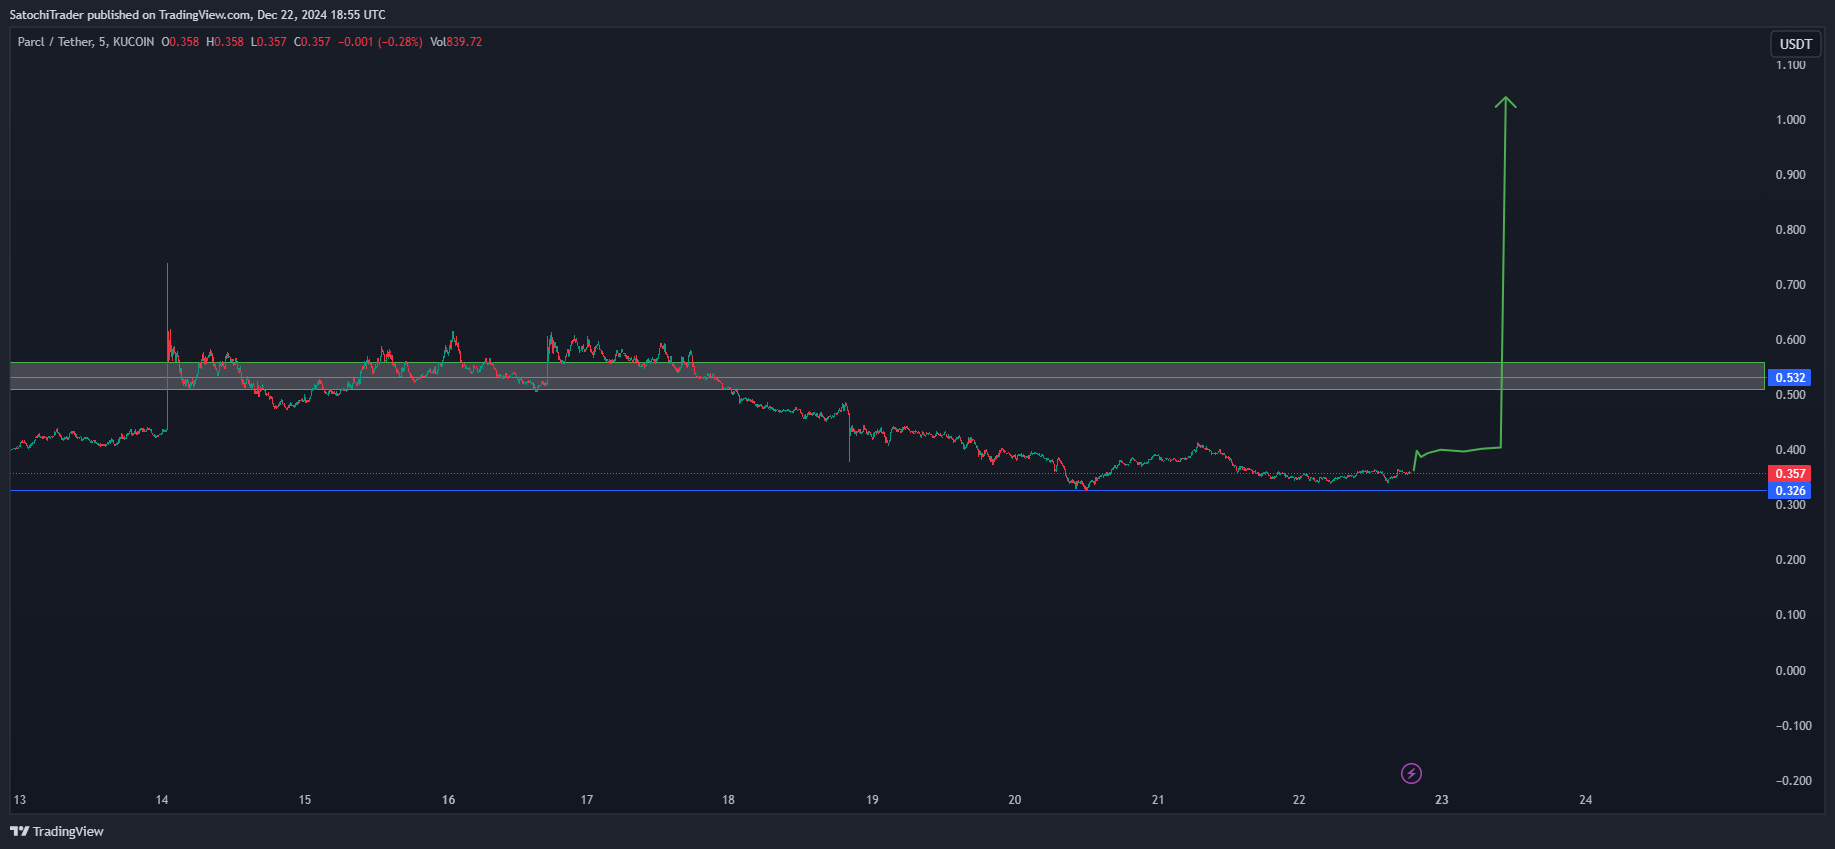Click the TradingView logo at bottom left
The image size is (1835, 849).
pos(57,831)
